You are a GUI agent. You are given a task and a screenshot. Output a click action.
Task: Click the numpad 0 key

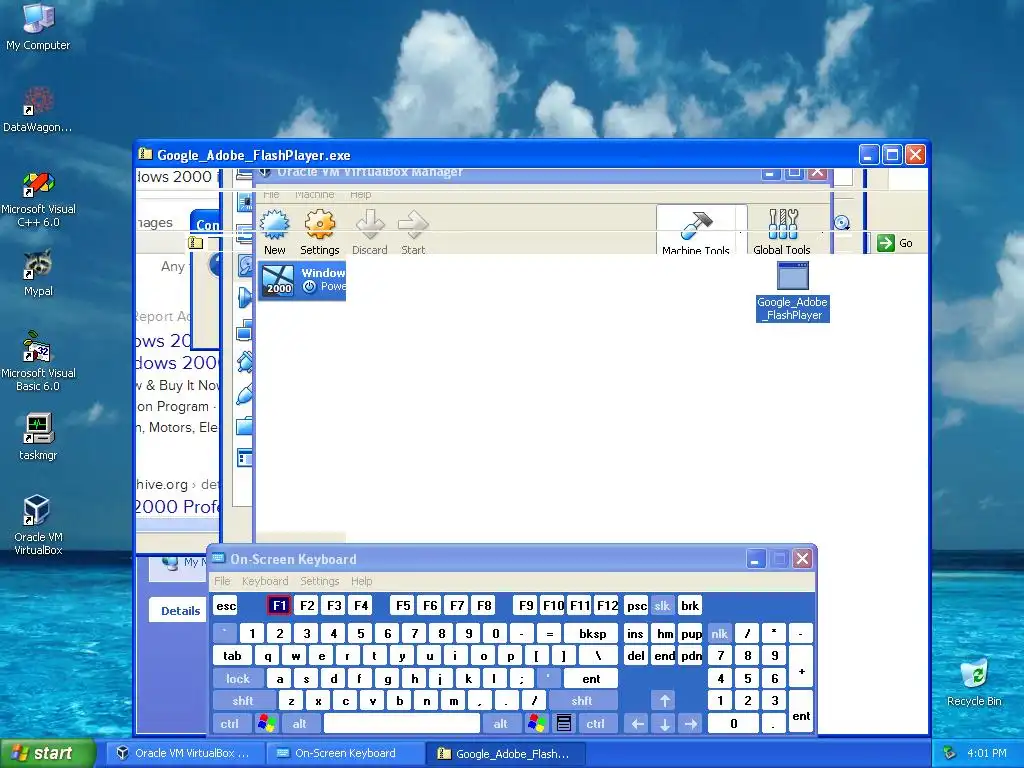(733, 724)
